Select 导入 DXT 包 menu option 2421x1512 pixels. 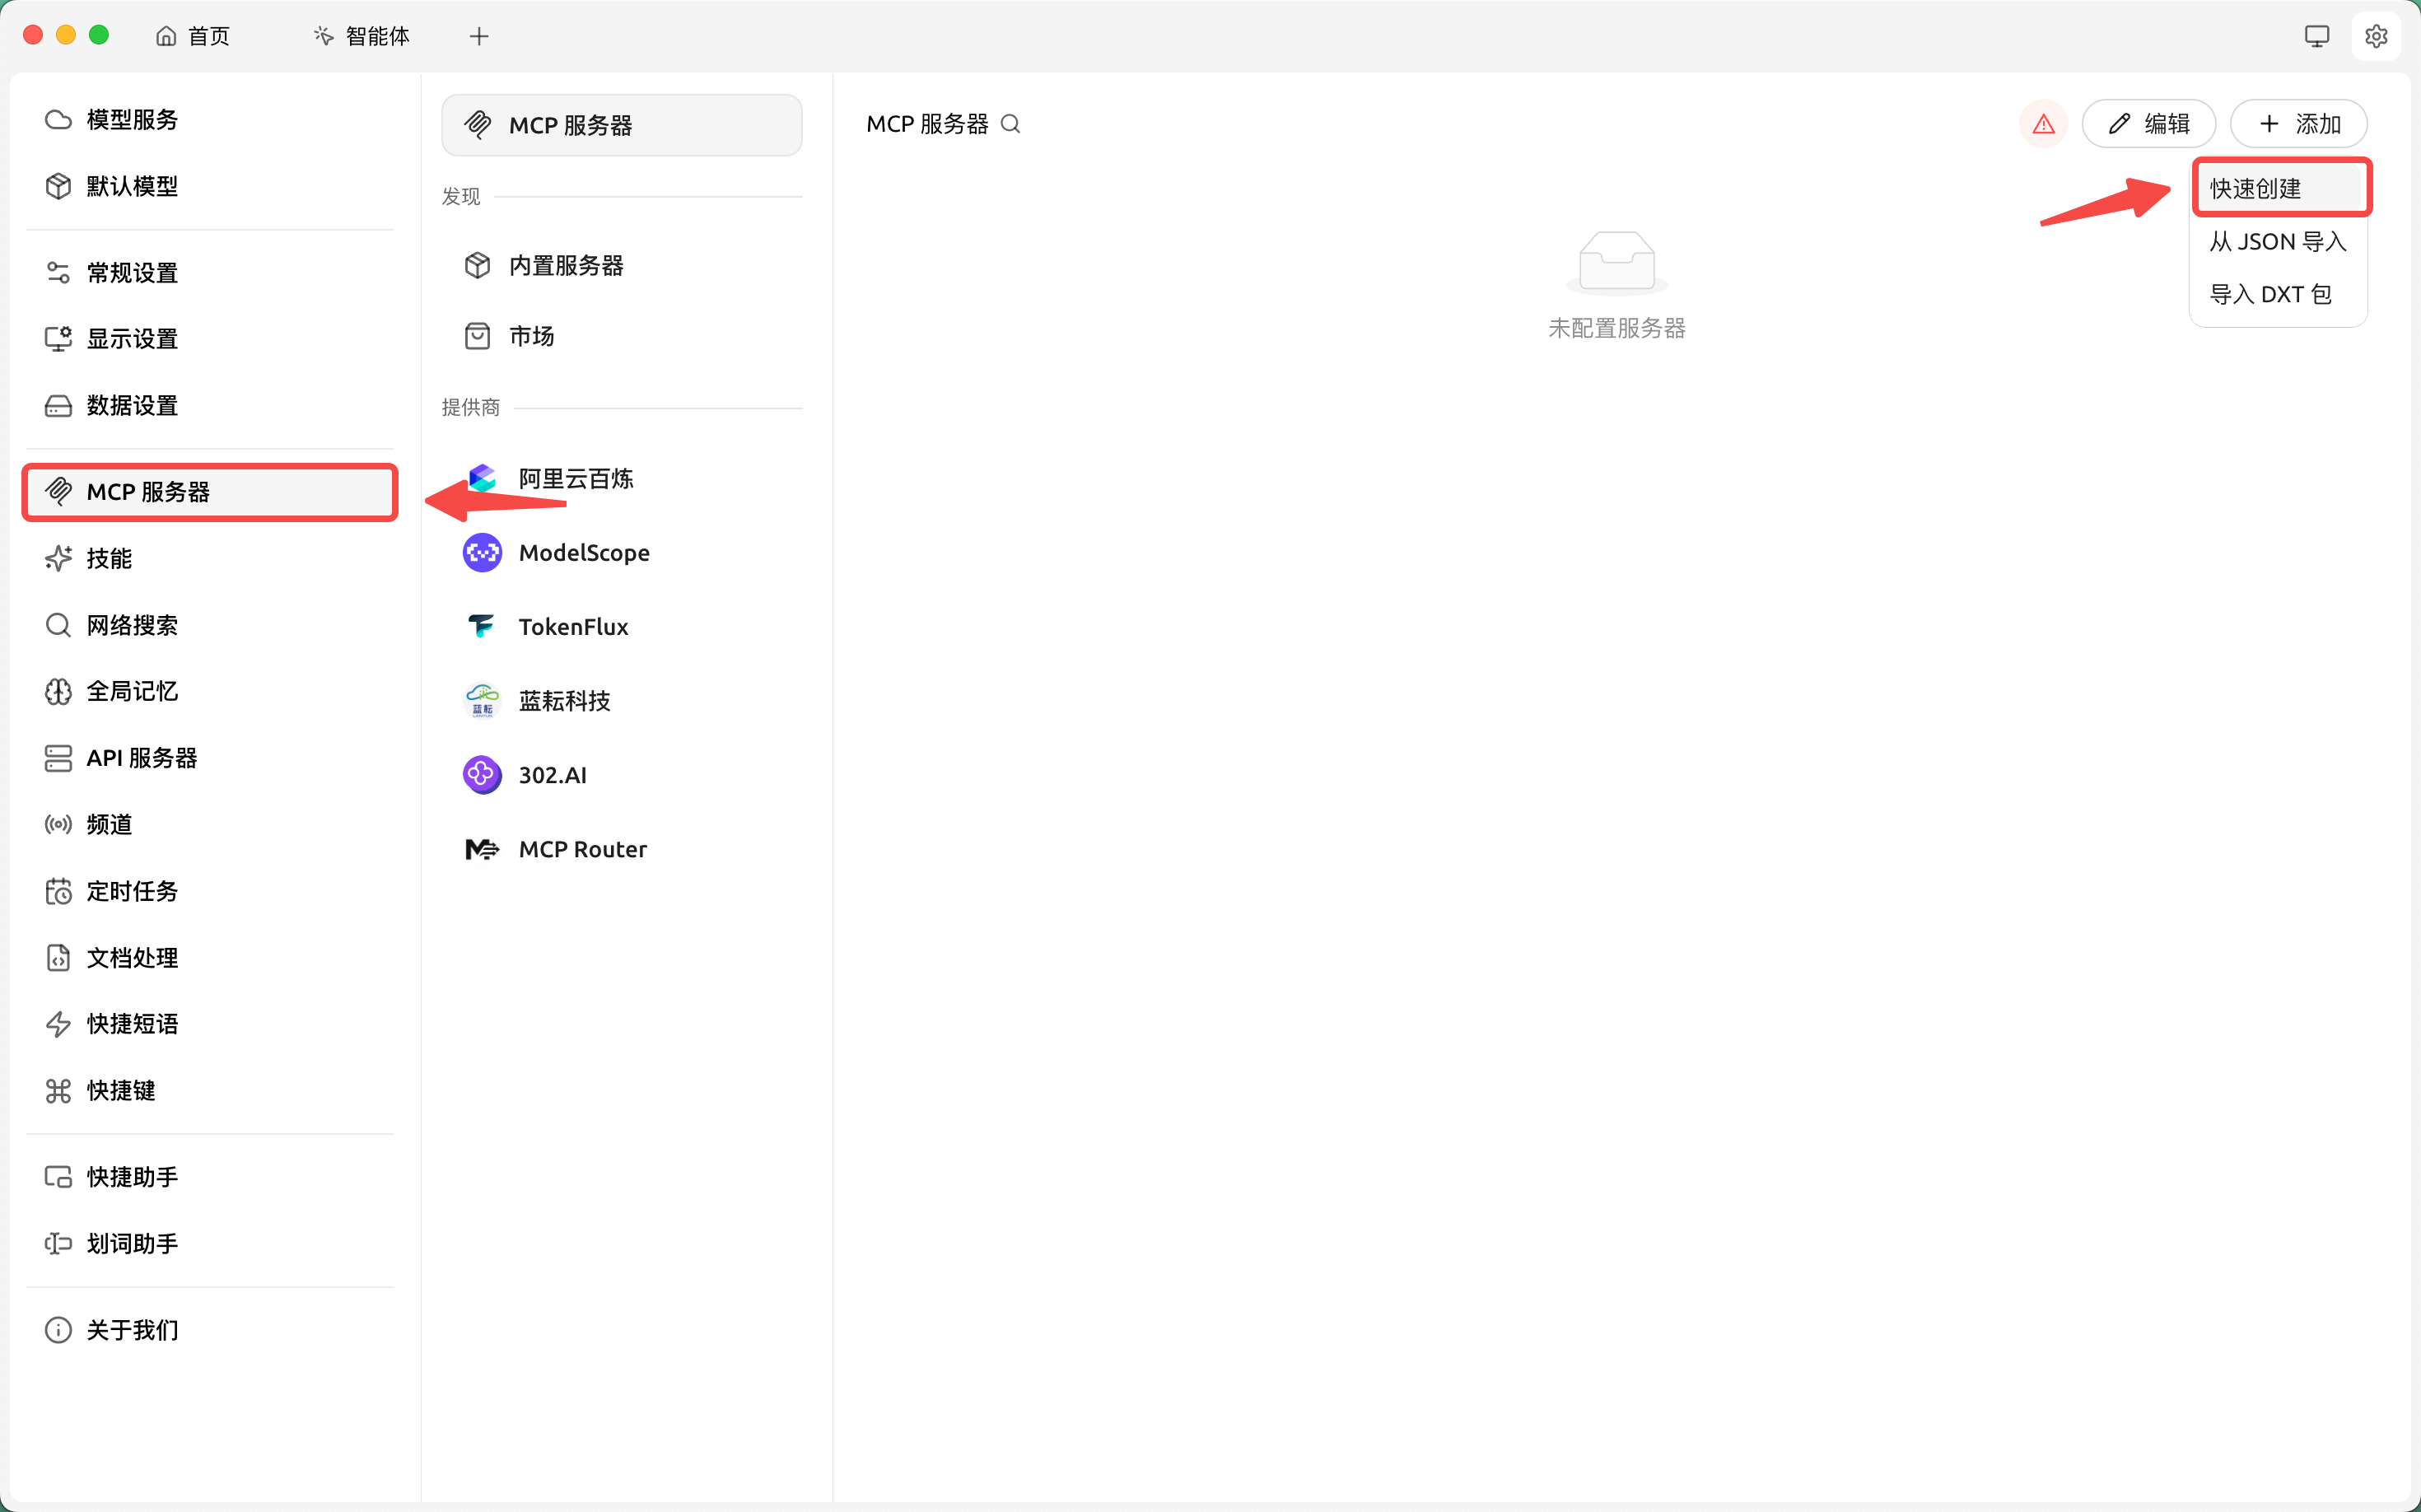click(x=2270, y=294)
